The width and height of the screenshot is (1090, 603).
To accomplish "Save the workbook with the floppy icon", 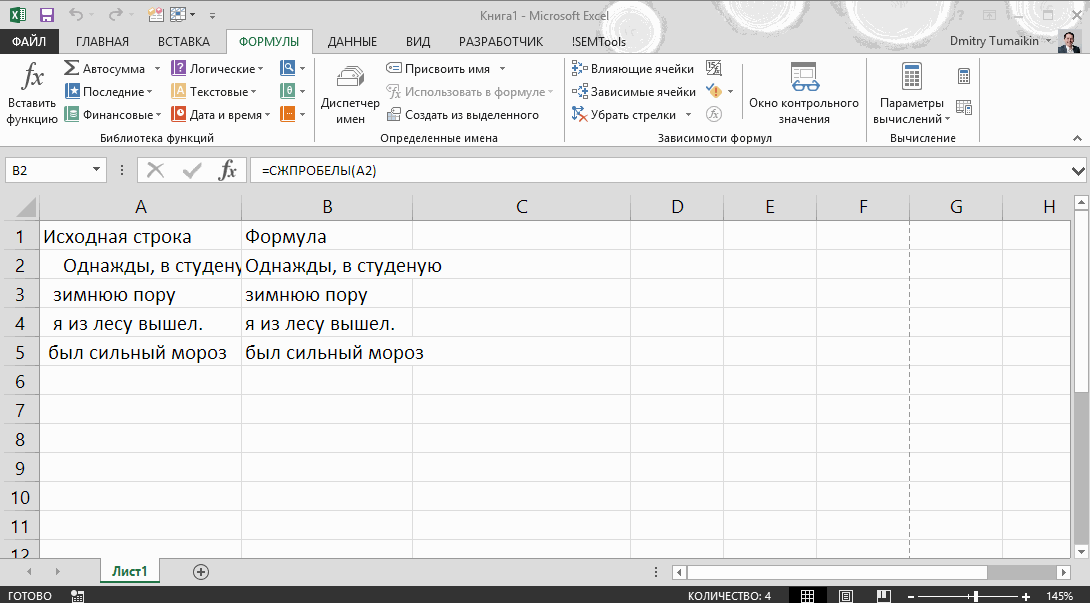I will (47, 15).
